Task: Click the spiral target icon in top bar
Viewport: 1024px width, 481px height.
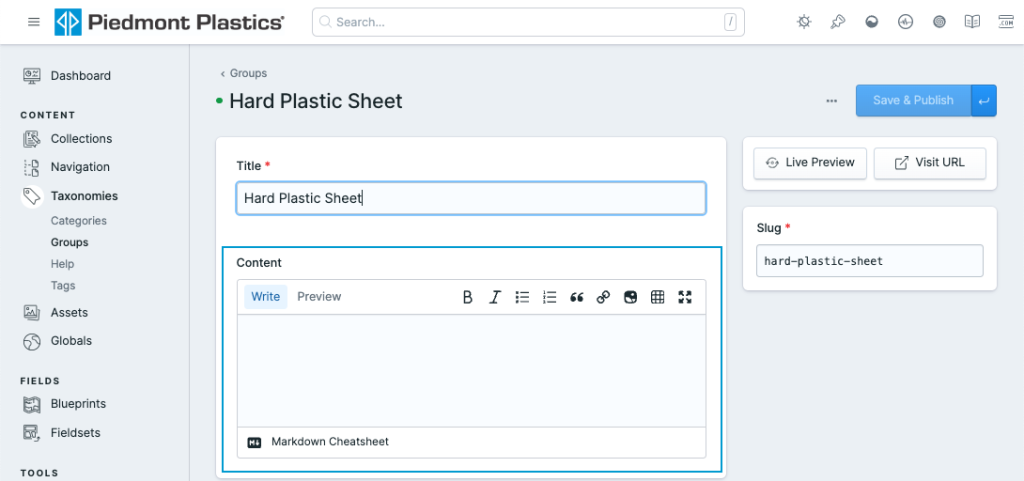Action: tap(939, 22)
